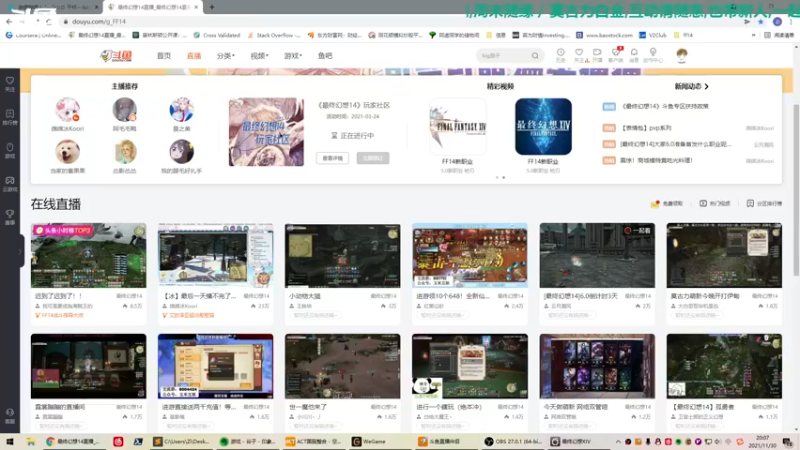800x450 pixels.
Task: Reload the page with the refresh icon
Action: (49, 21)
